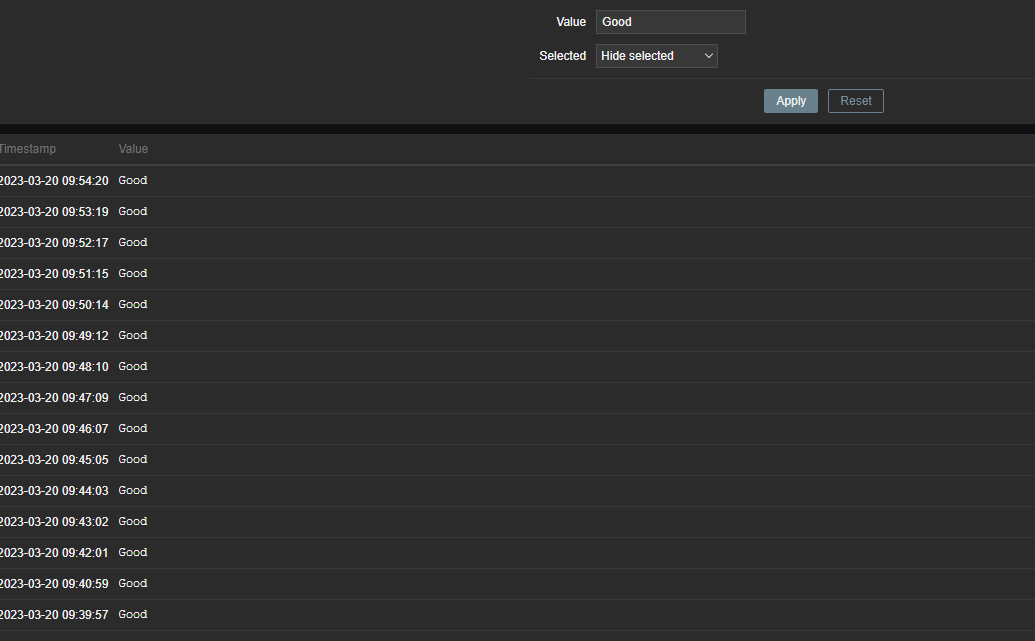Select timestamp 2023-03-20 09:50:14
The width and height of the screenshot is (1035, 641).
click(54, 305)
